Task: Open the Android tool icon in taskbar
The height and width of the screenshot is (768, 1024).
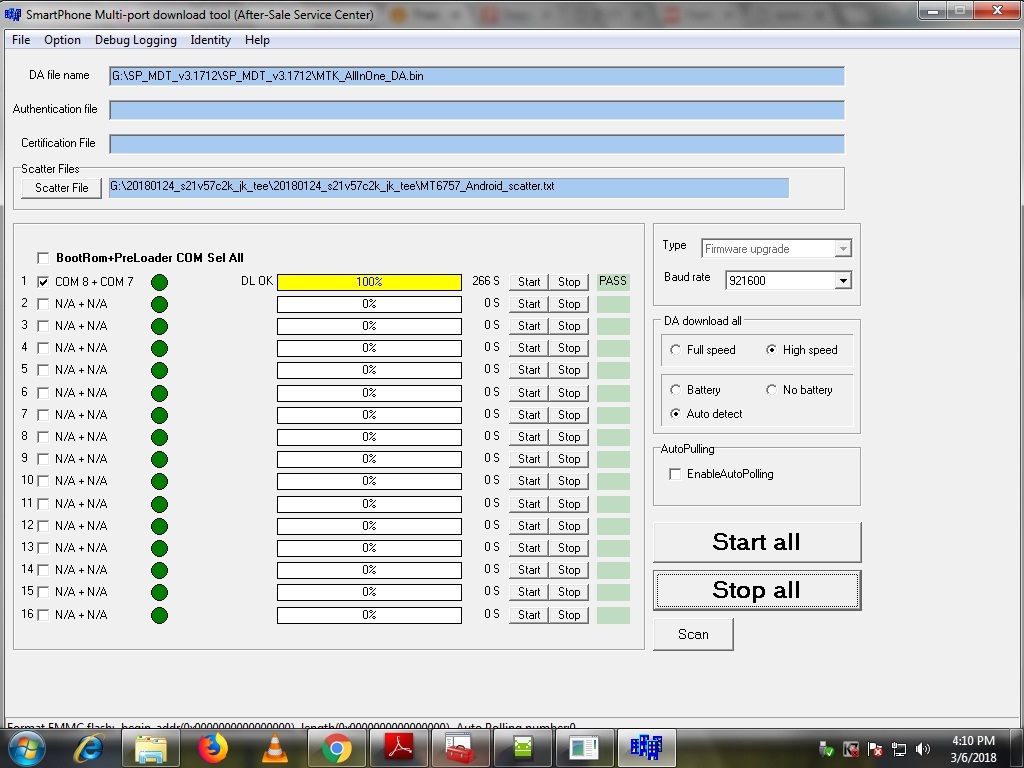Action: tap(522, 747)
